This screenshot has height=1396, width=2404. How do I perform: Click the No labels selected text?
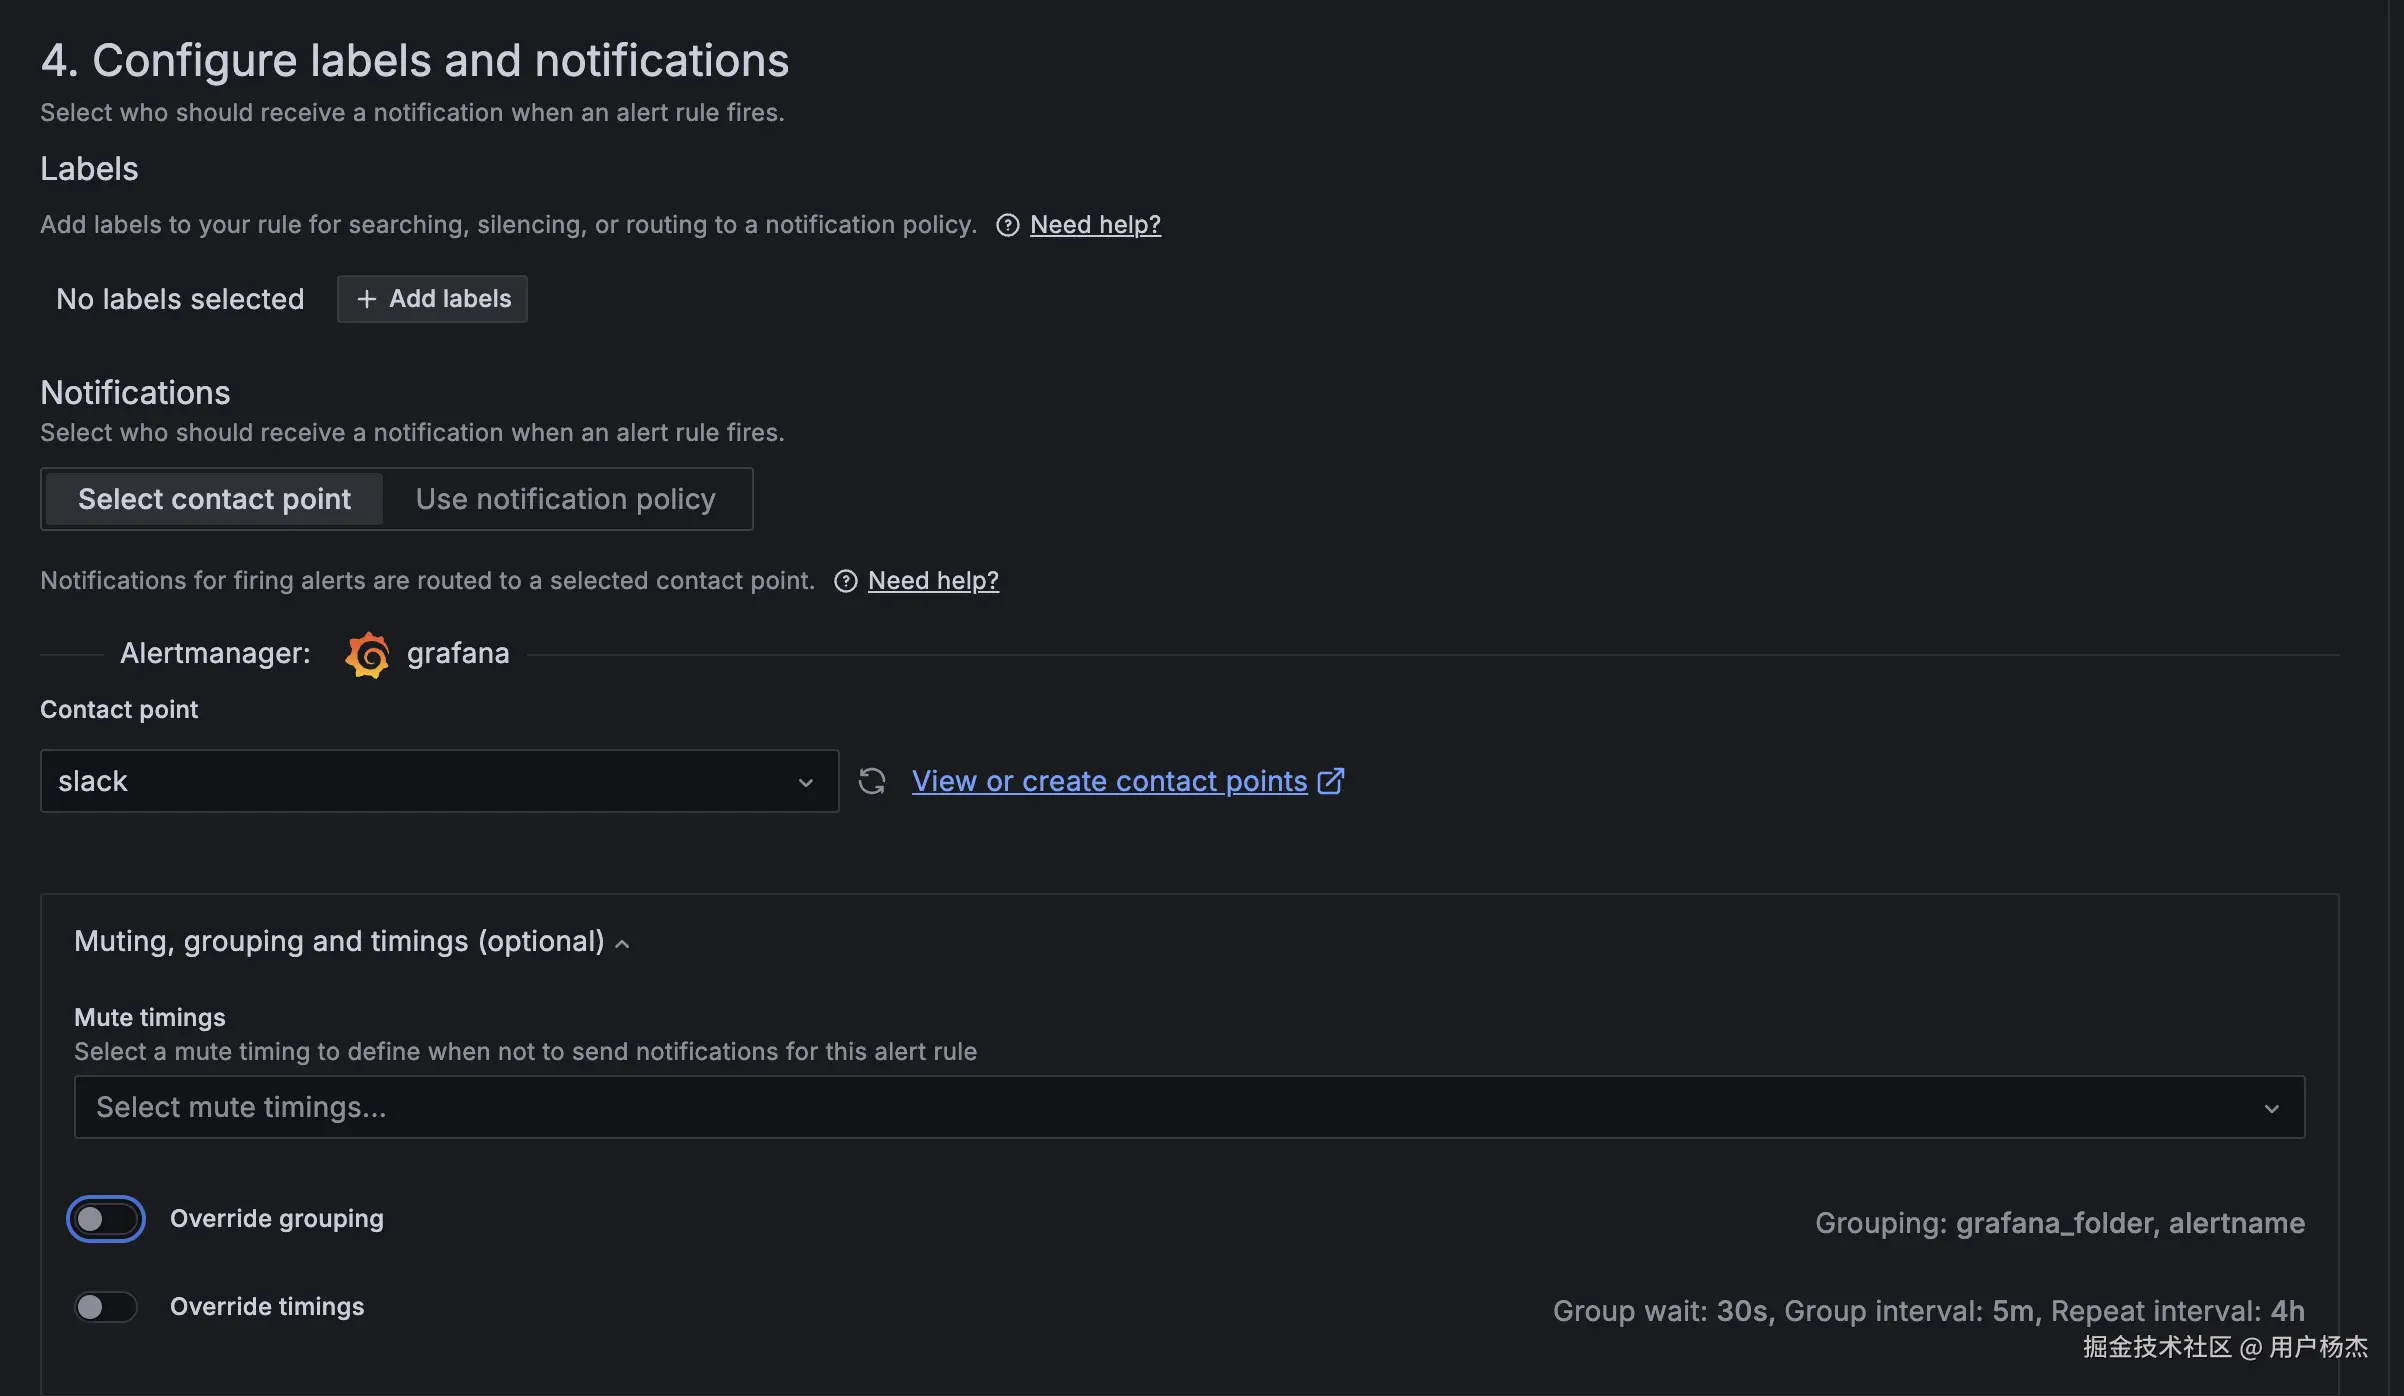pyautogui.click(x=180, y=299)
